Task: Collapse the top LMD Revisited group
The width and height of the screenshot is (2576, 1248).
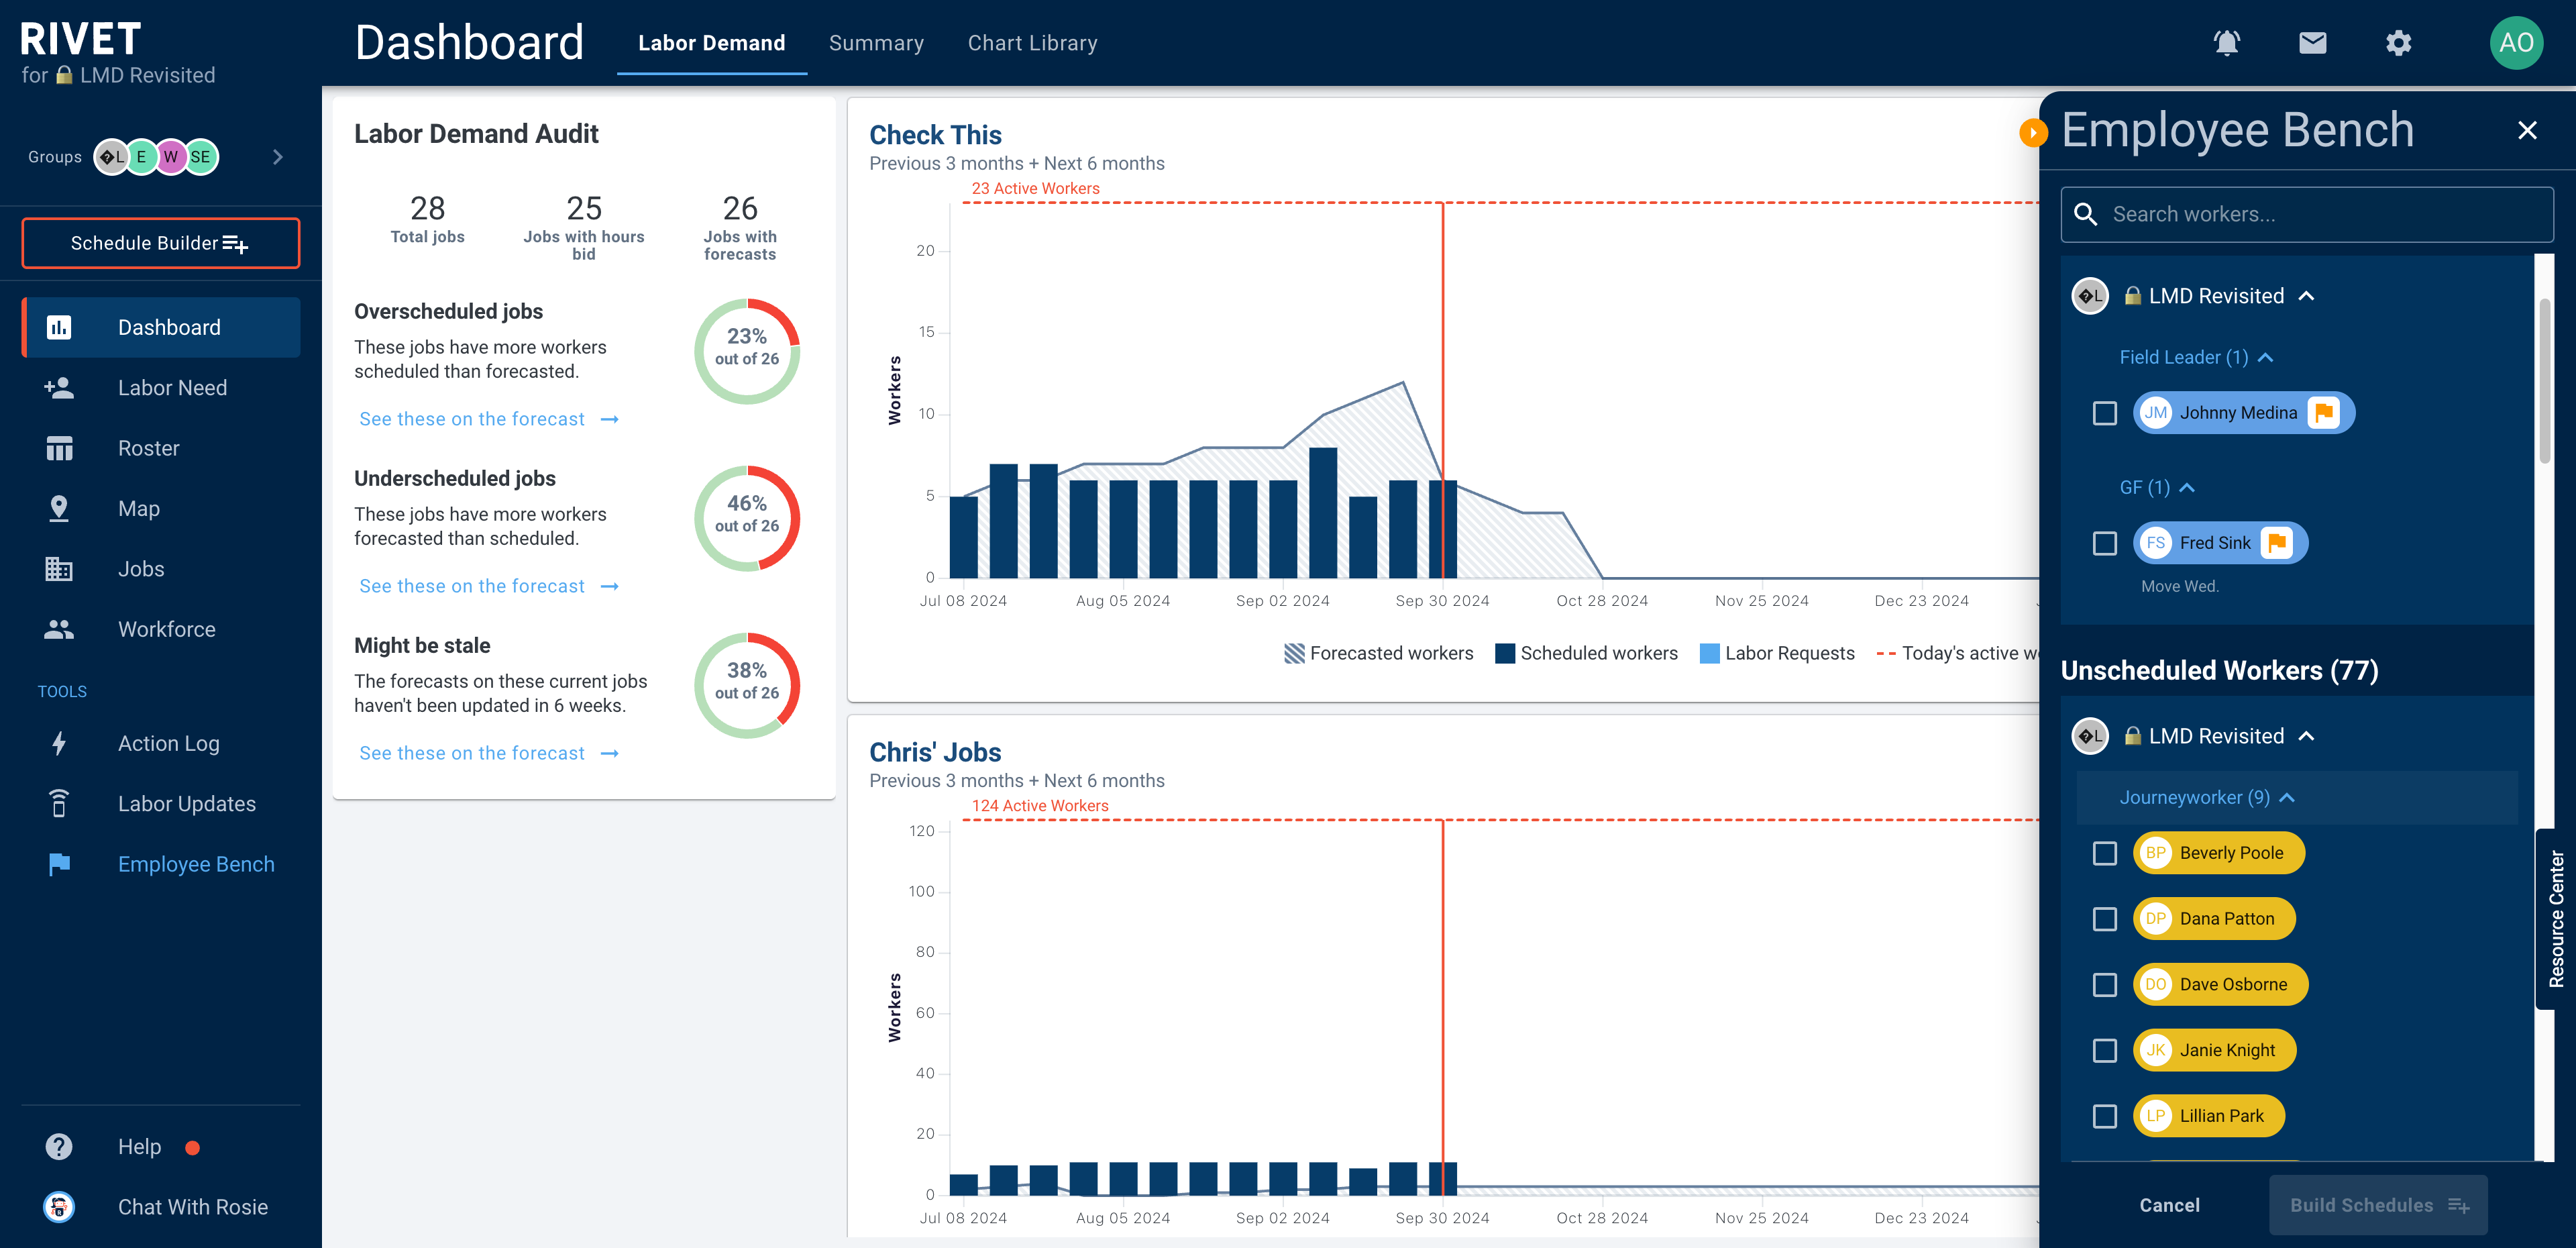Action: point(2305,296)
